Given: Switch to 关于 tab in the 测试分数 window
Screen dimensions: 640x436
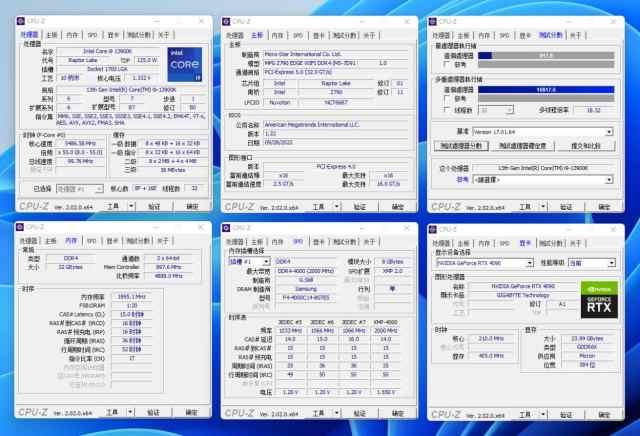Looking at the screenshot, I should tap(576, 36).
